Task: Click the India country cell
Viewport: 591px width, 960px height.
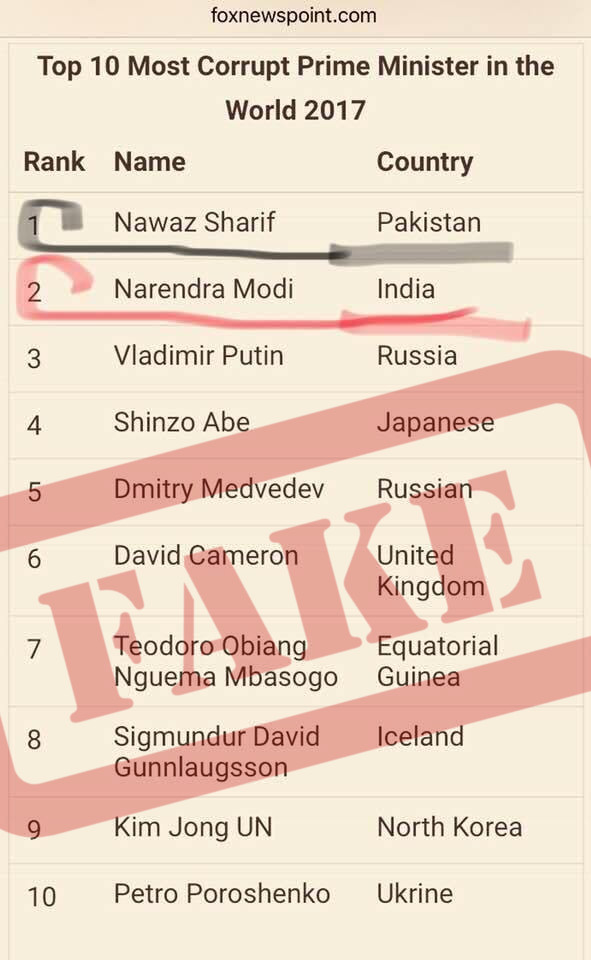Action: pos(406,289)
